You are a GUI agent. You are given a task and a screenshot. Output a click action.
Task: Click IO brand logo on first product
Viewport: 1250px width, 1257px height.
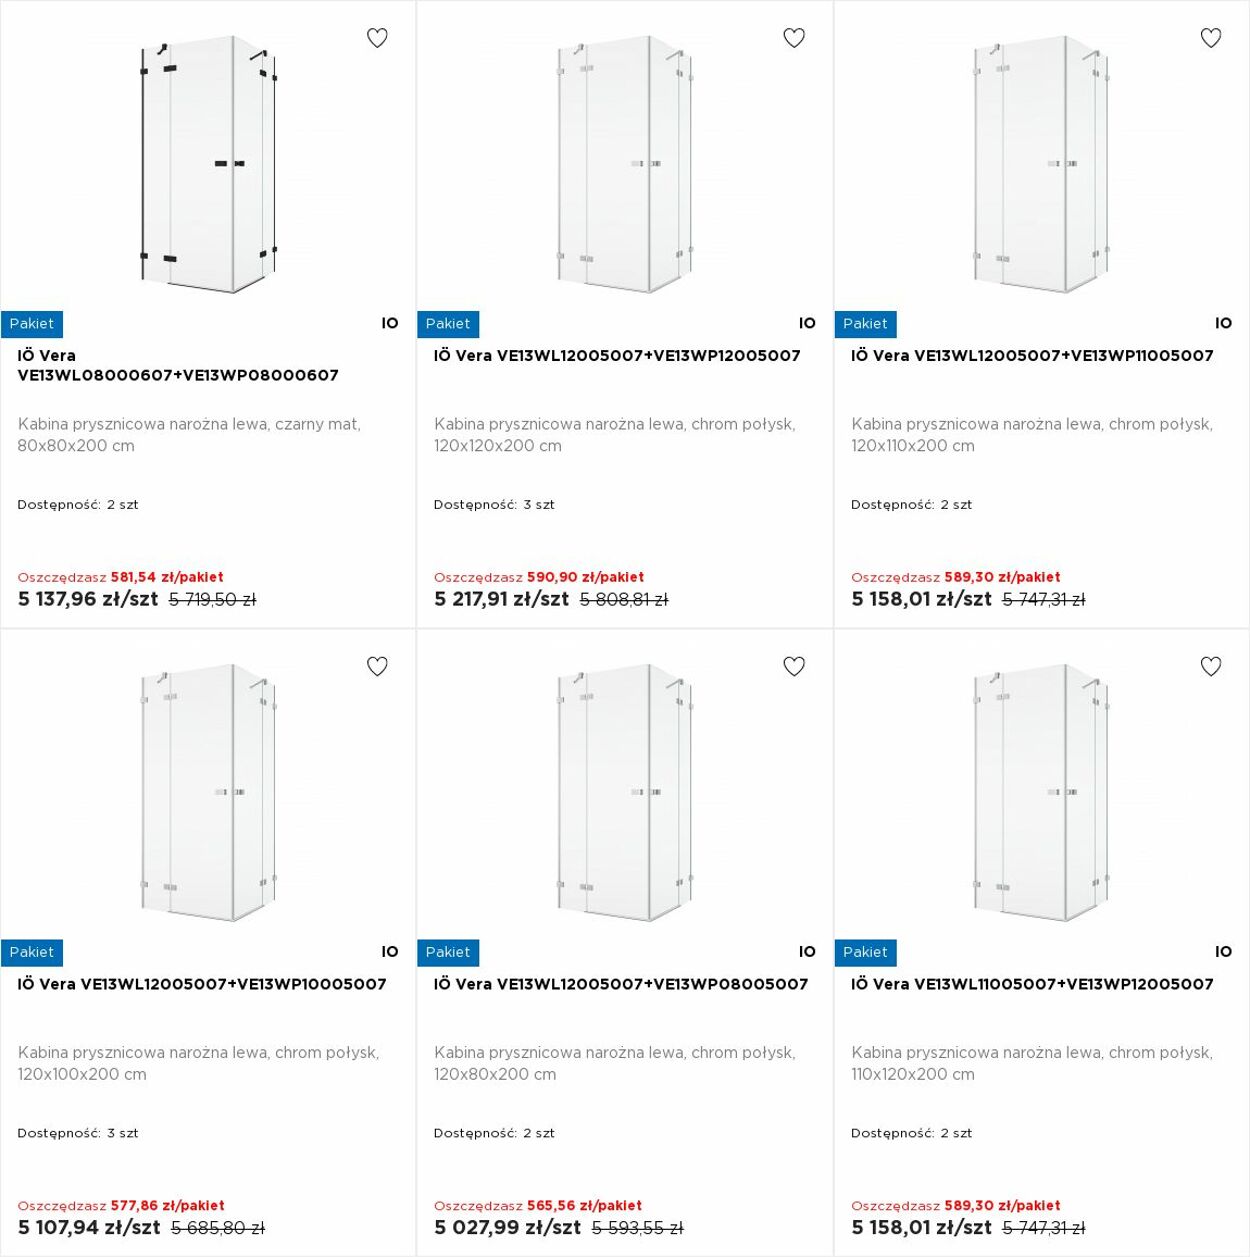(x=390, y=323)
